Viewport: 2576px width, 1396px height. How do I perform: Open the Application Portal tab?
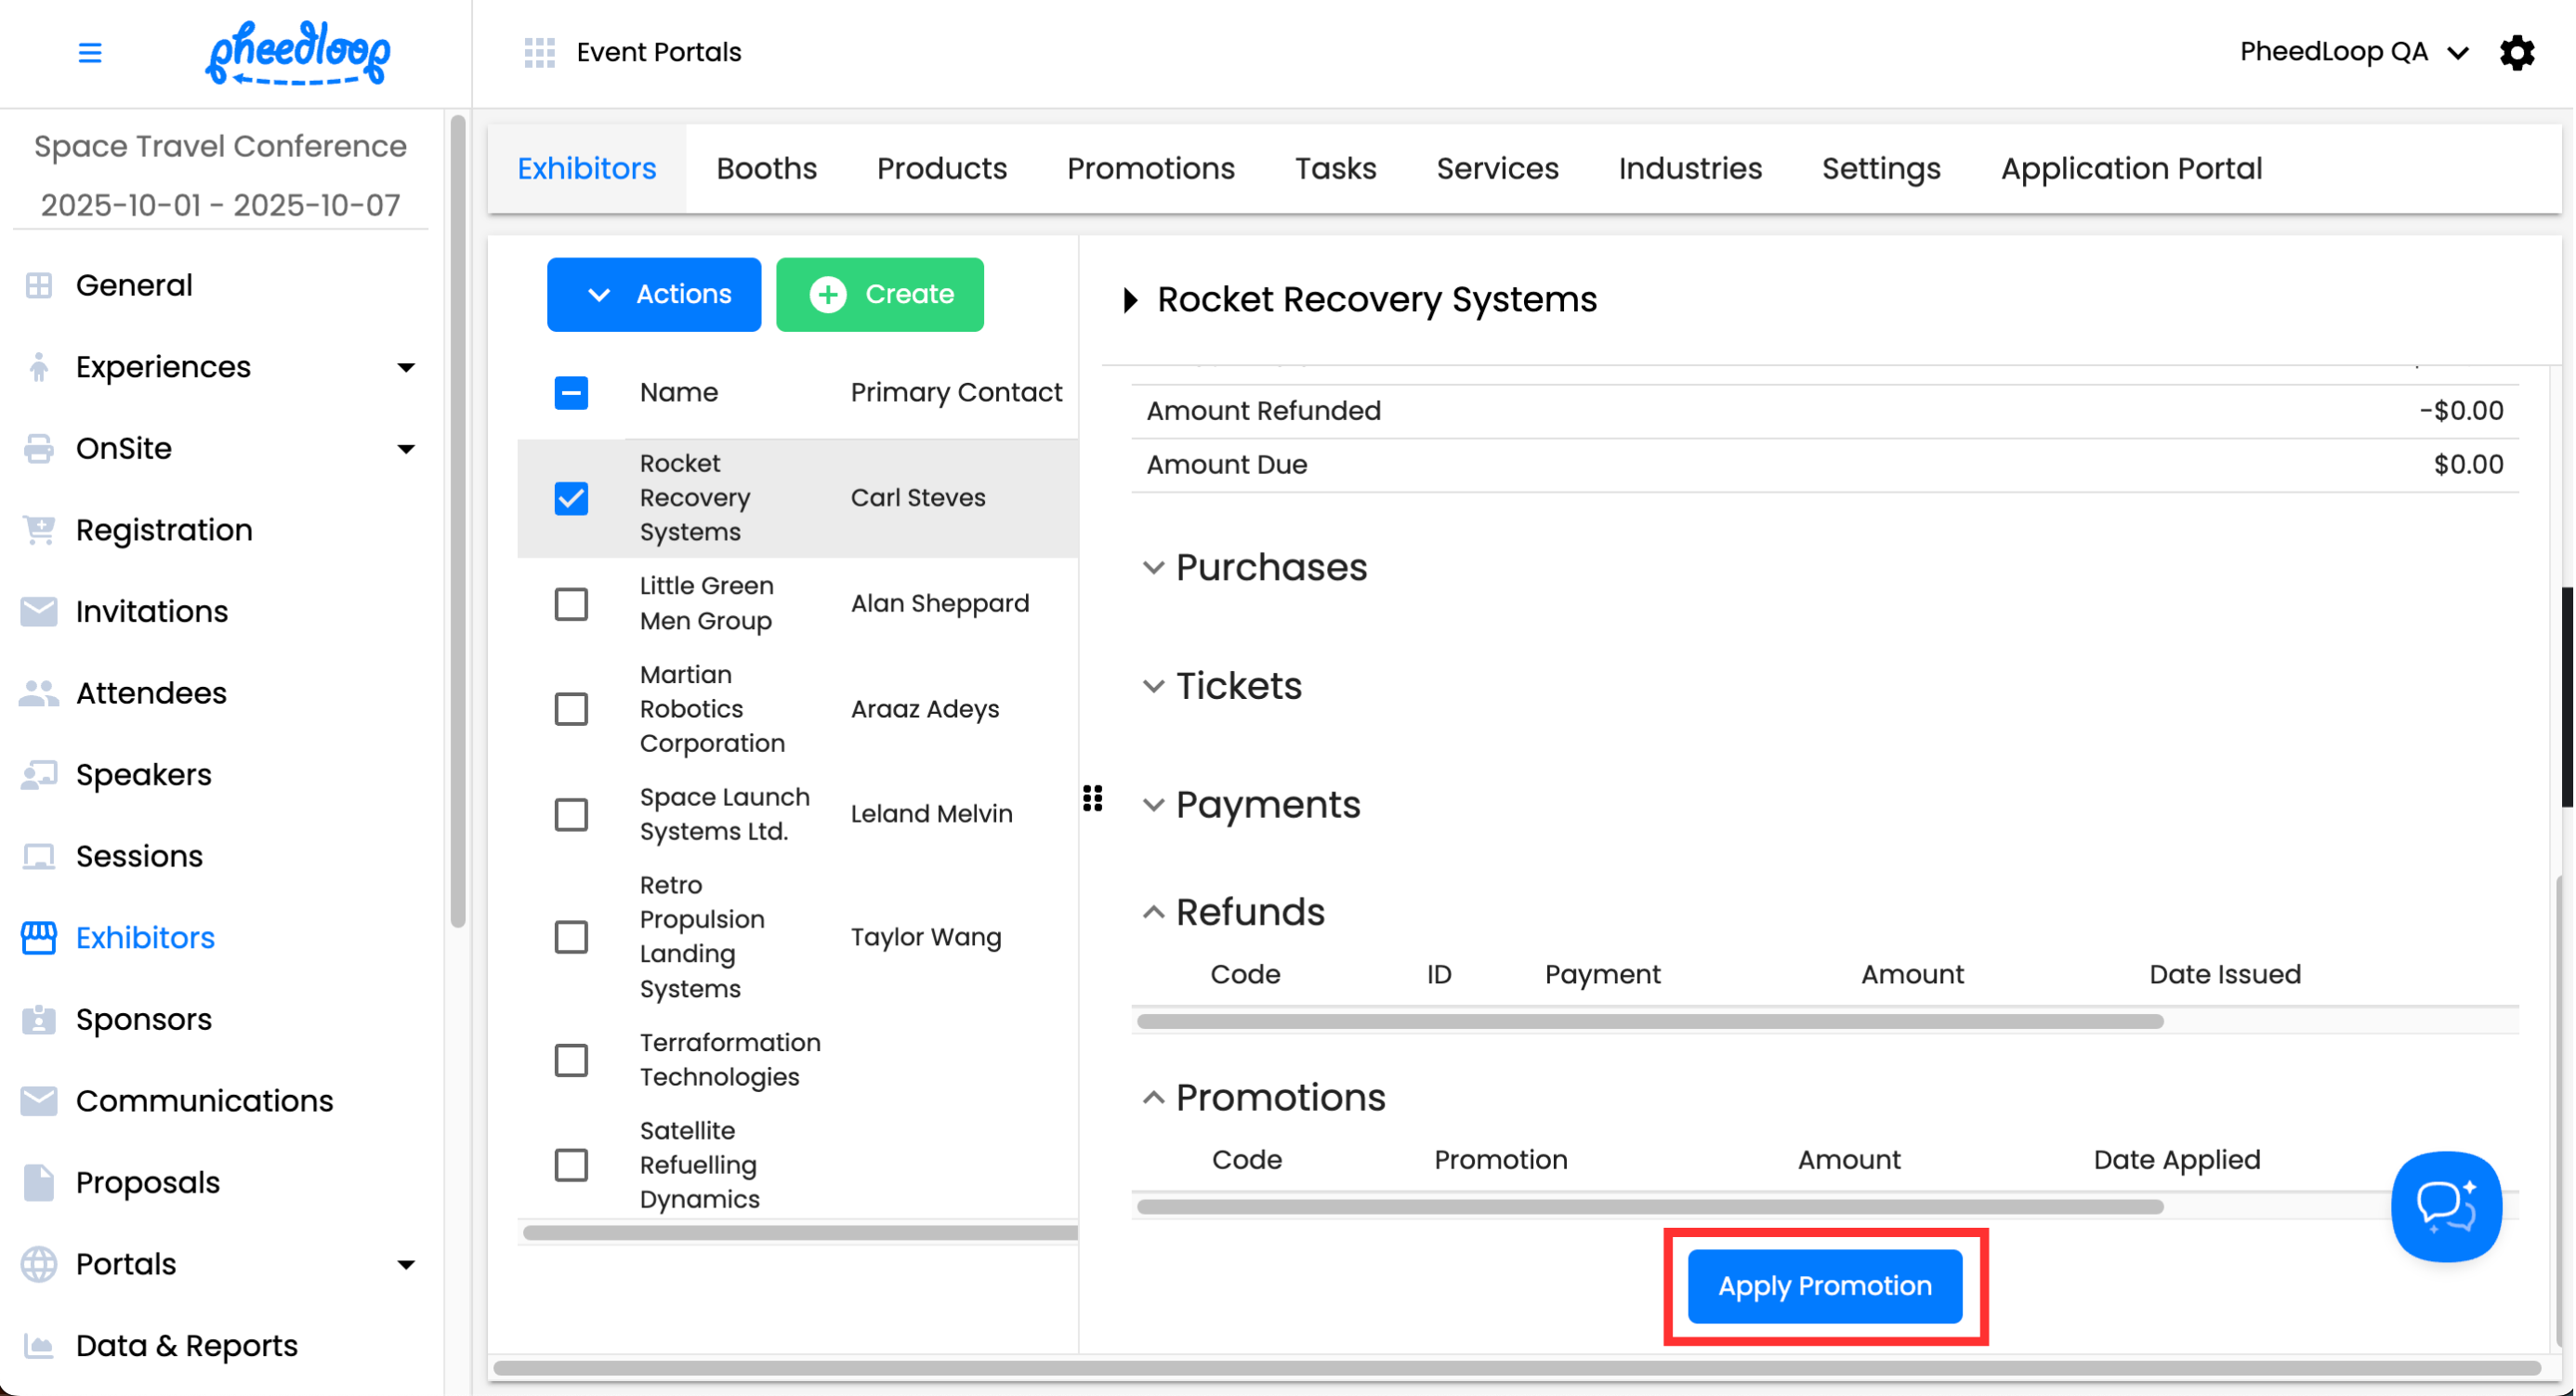pos(2131,168)
